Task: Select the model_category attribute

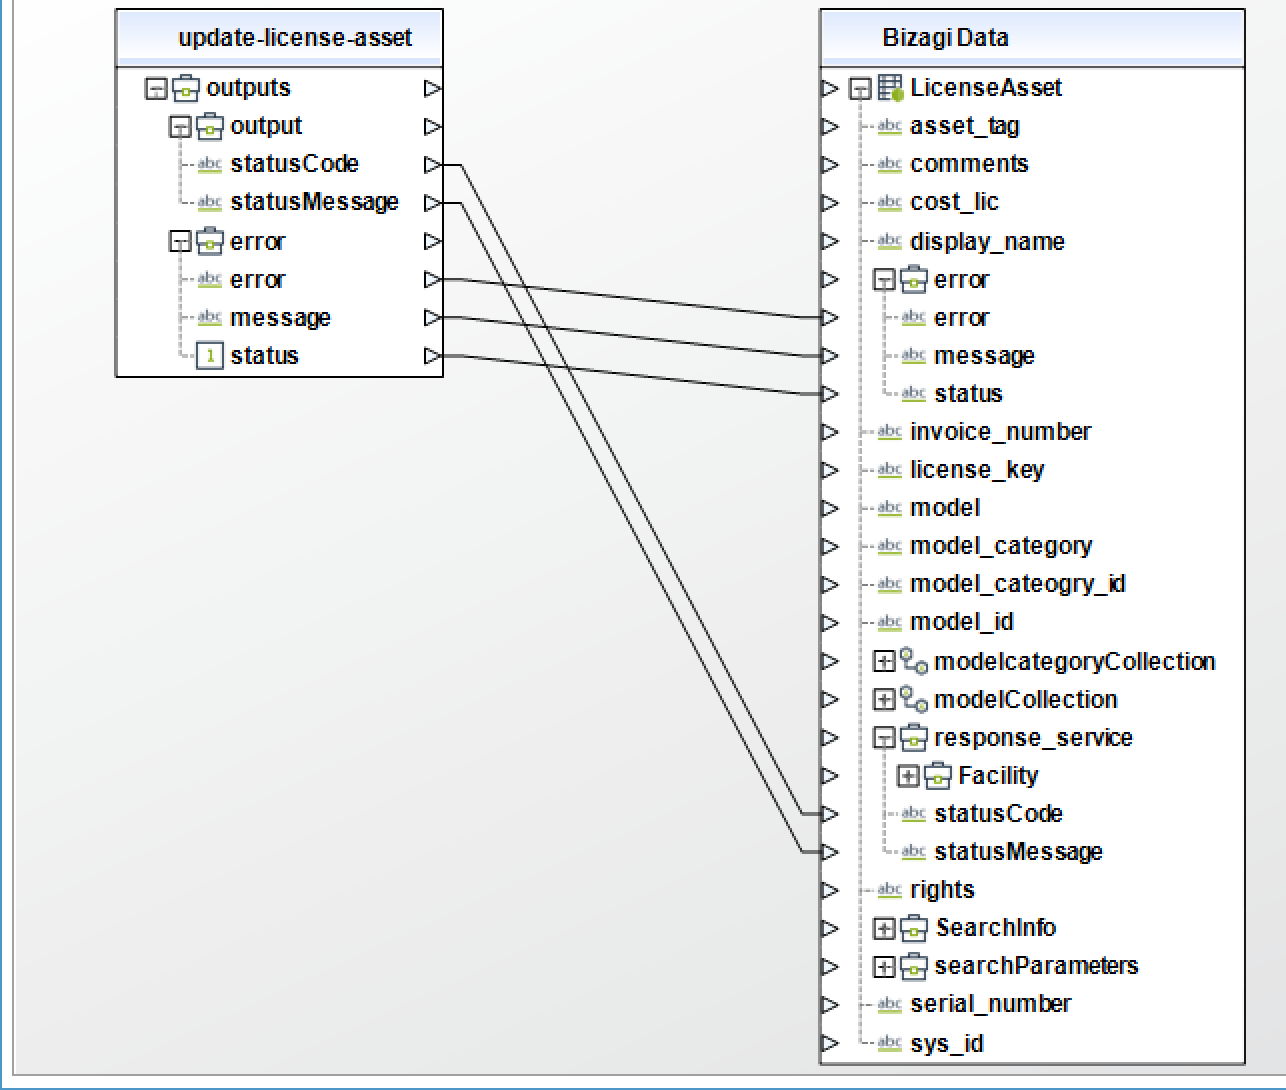Action: point(1001,547)
